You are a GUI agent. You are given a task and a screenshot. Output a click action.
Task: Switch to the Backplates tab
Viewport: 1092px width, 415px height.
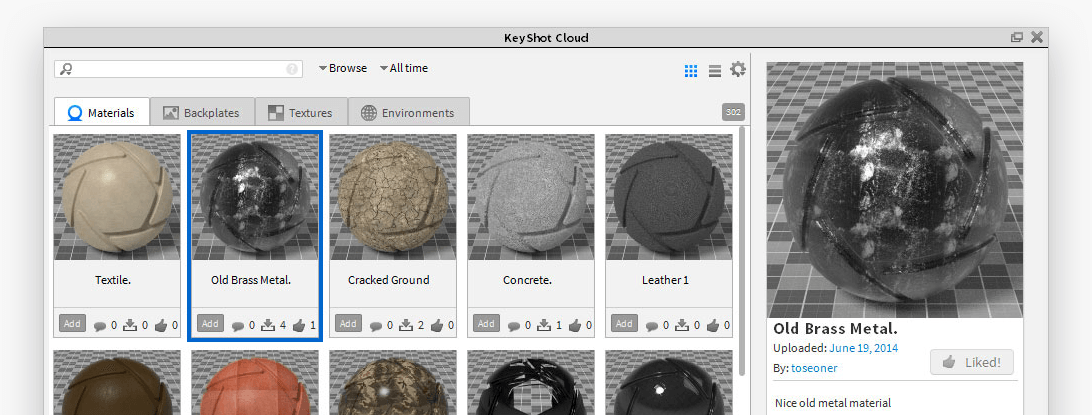pos(202,112)
